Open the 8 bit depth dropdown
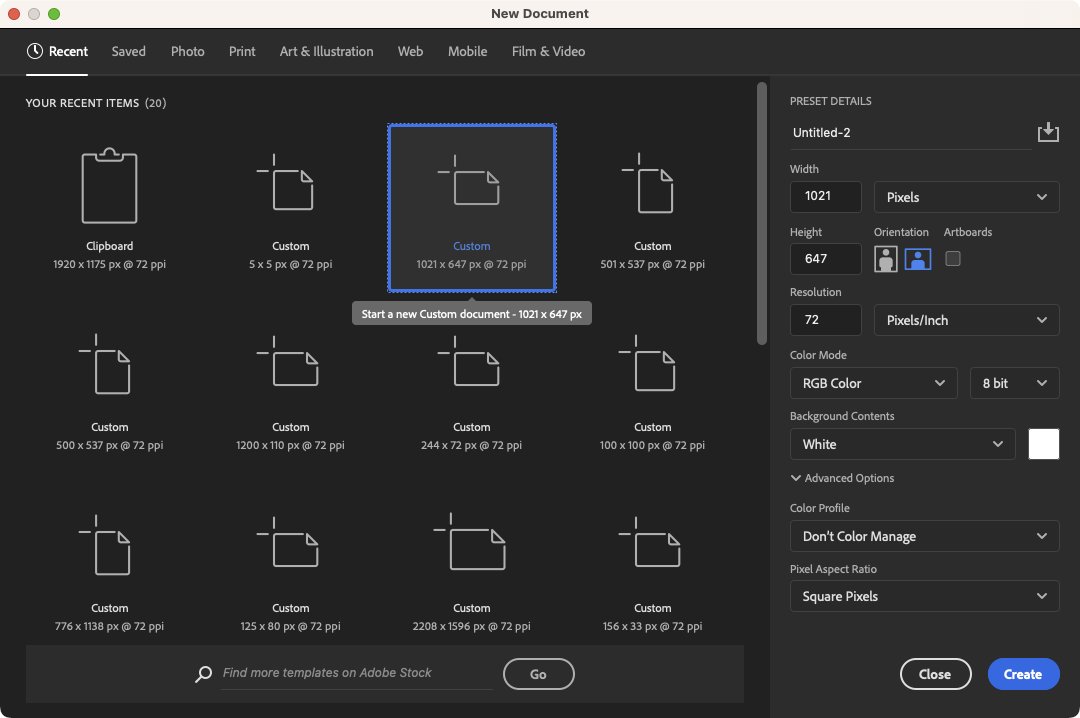This screenshot has width=1080, height=718. [1015, 383]
